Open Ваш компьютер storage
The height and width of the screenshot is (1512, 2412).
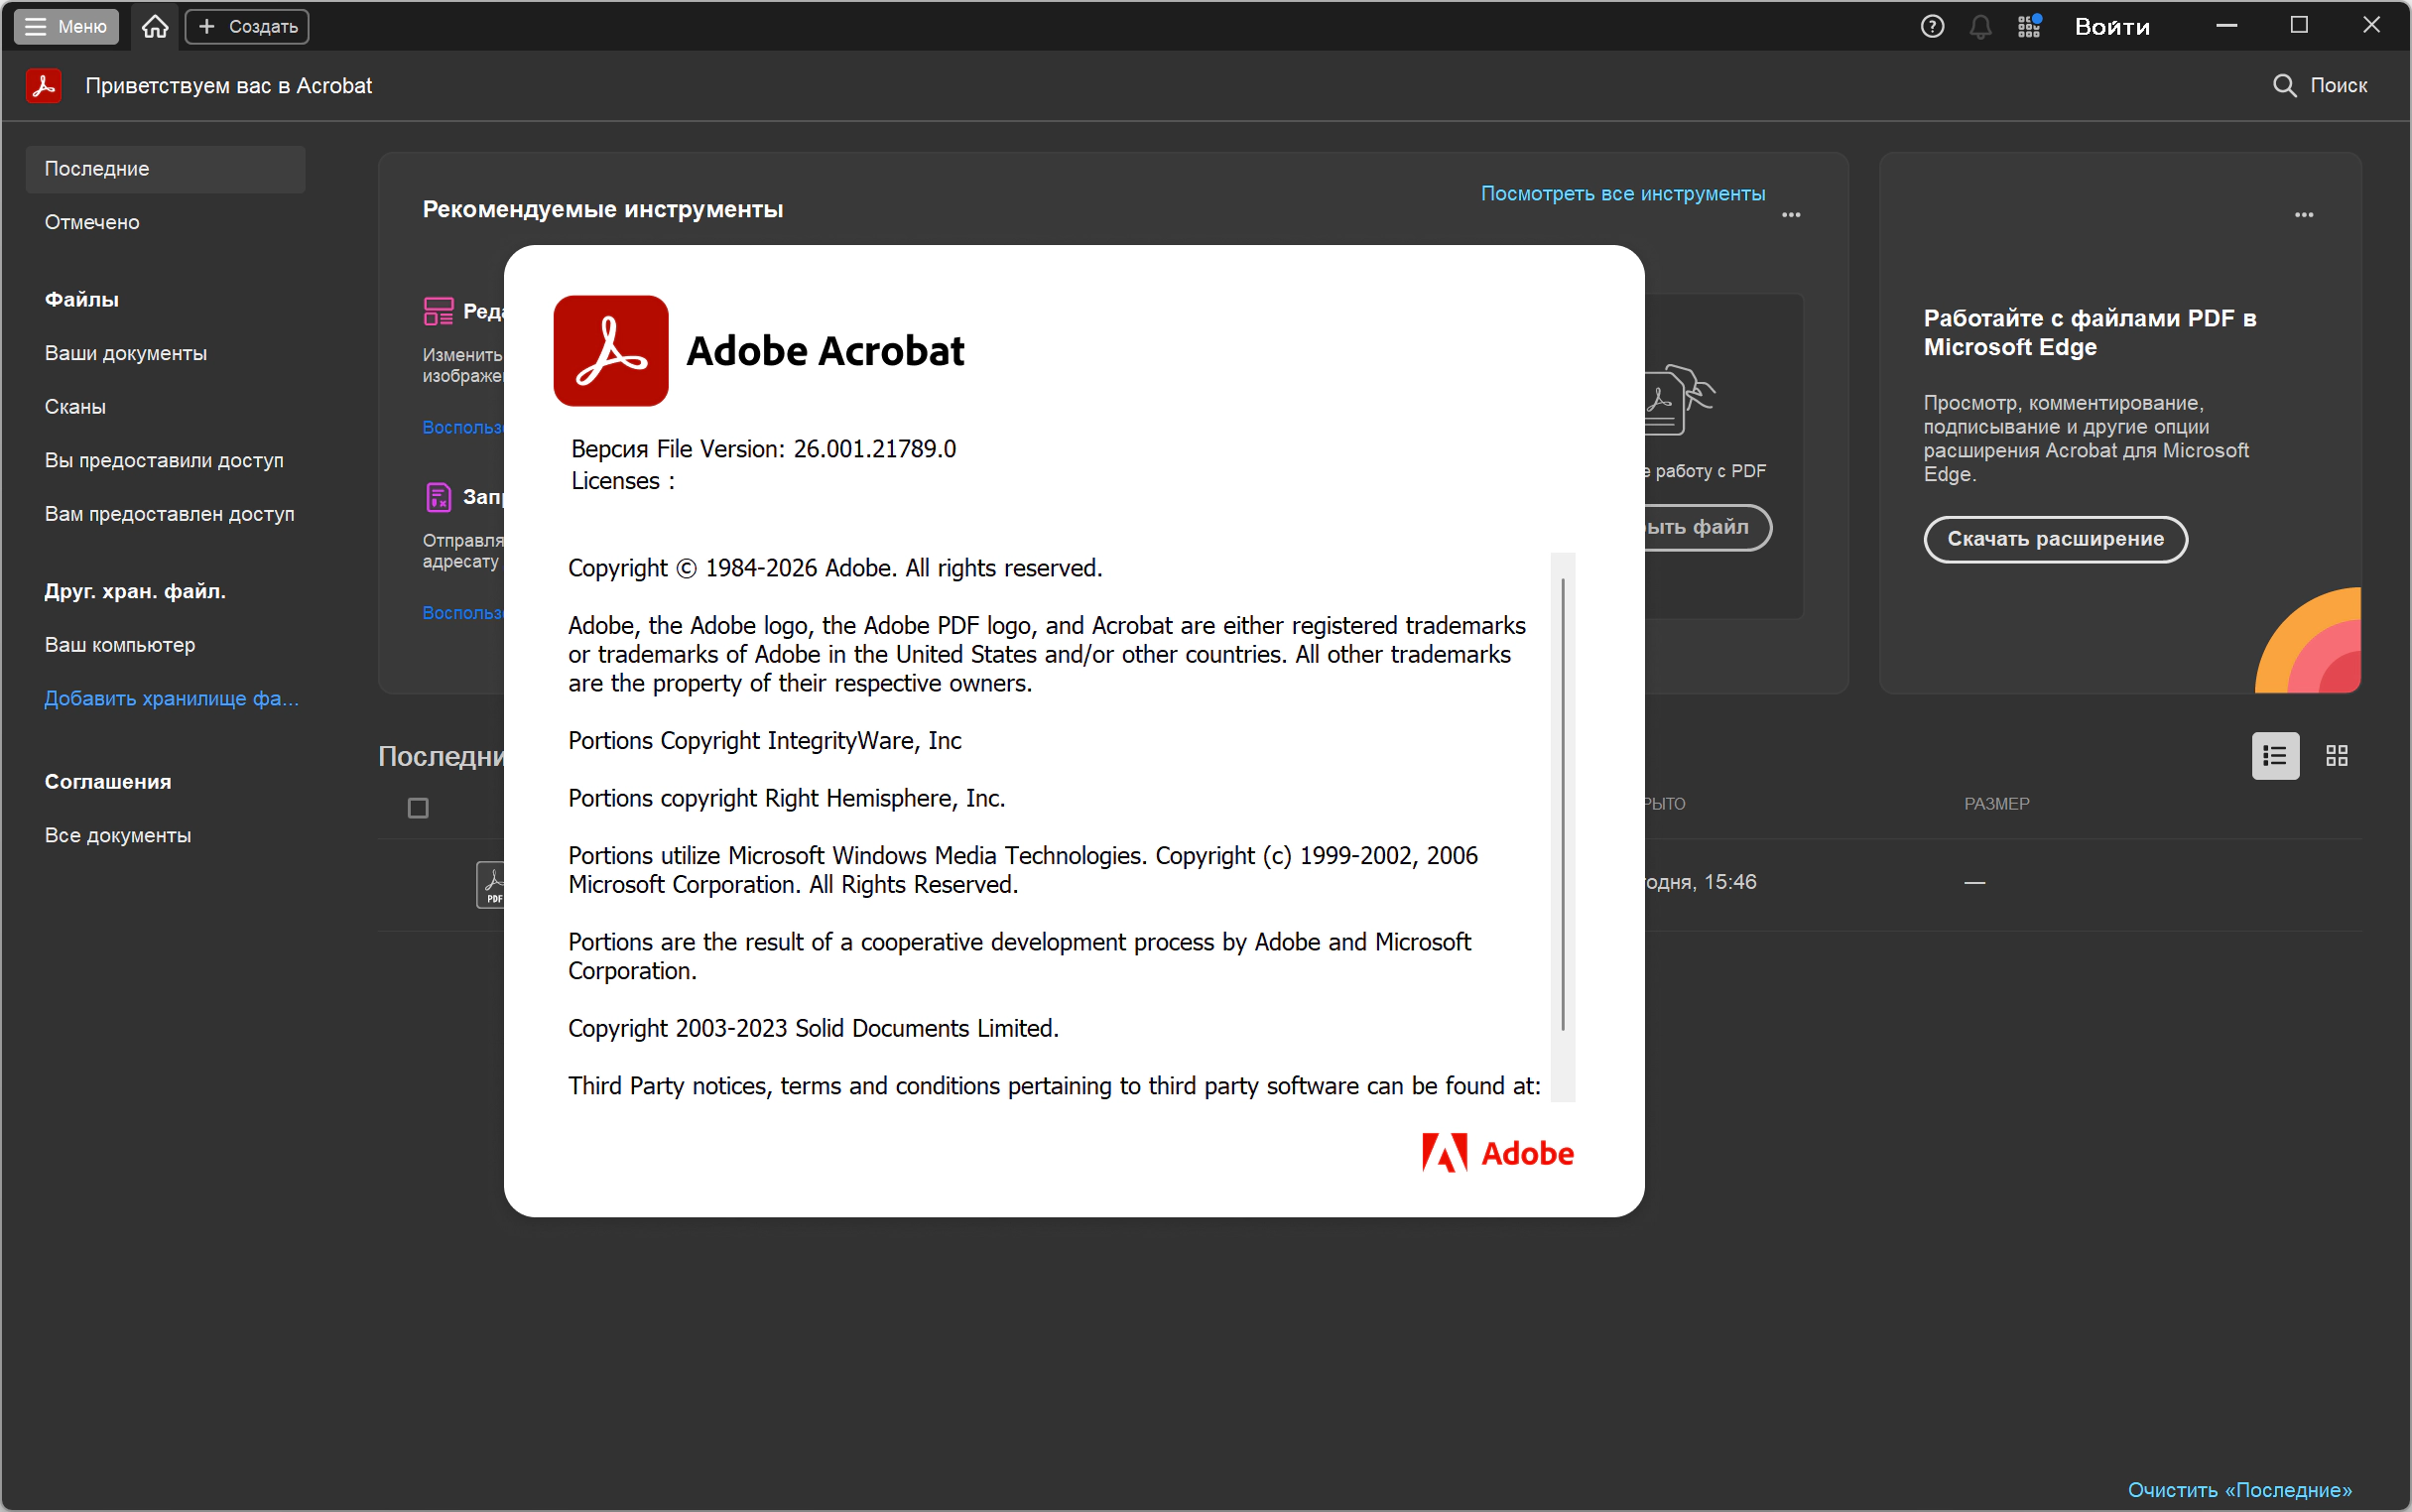120,645
